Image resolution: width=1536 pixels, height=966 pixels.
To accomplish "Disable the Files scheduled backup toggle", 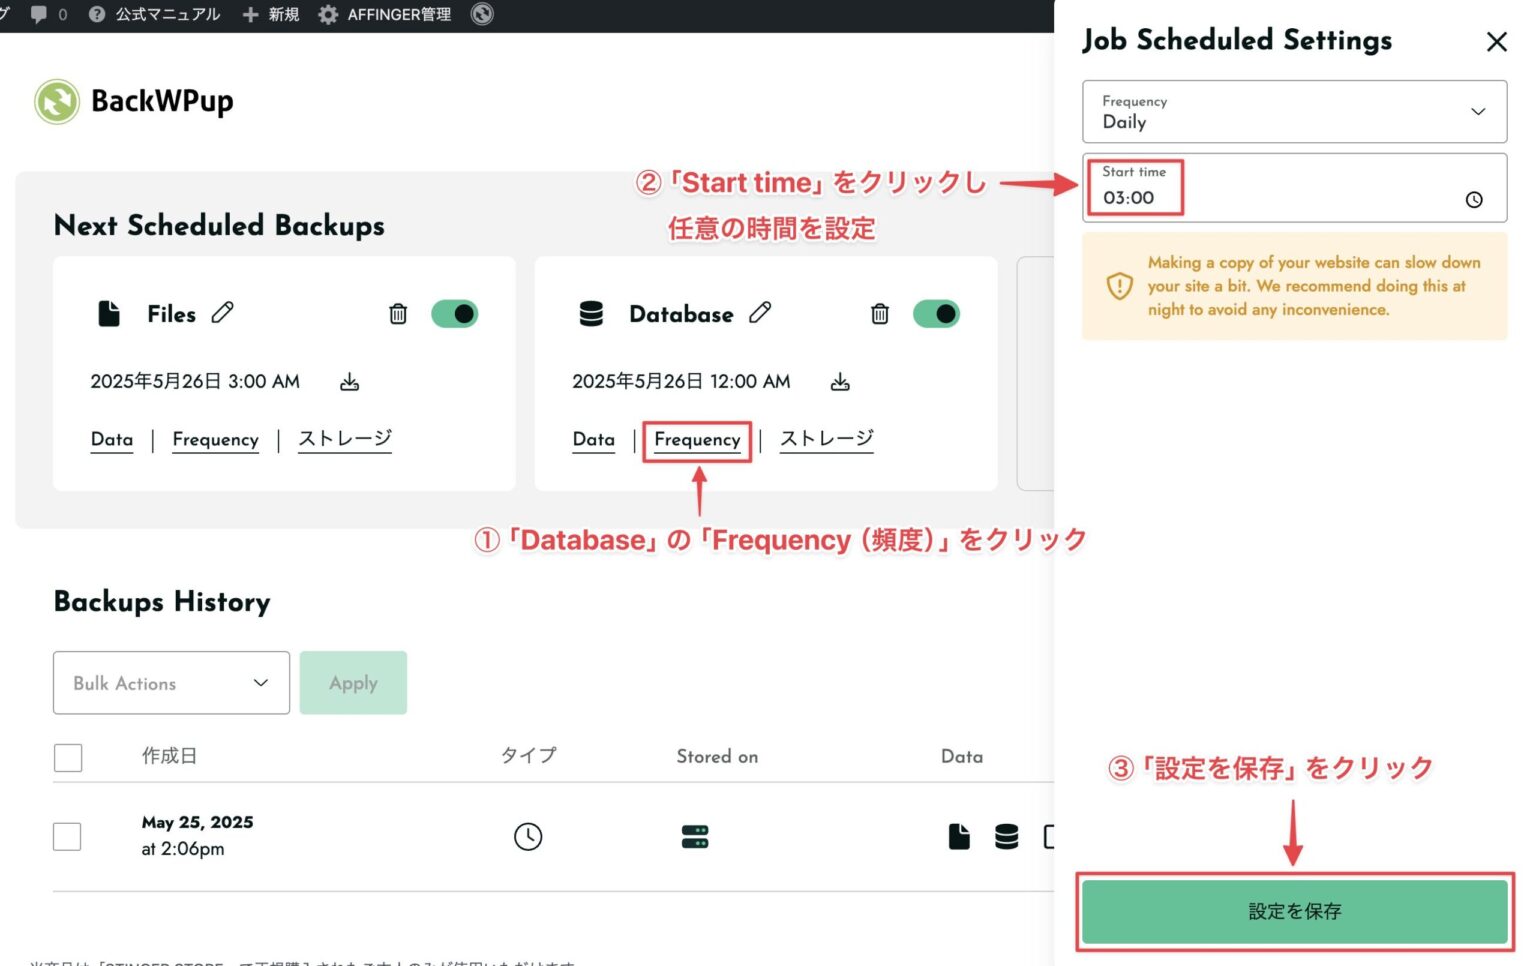I will [x=455, y=313].
